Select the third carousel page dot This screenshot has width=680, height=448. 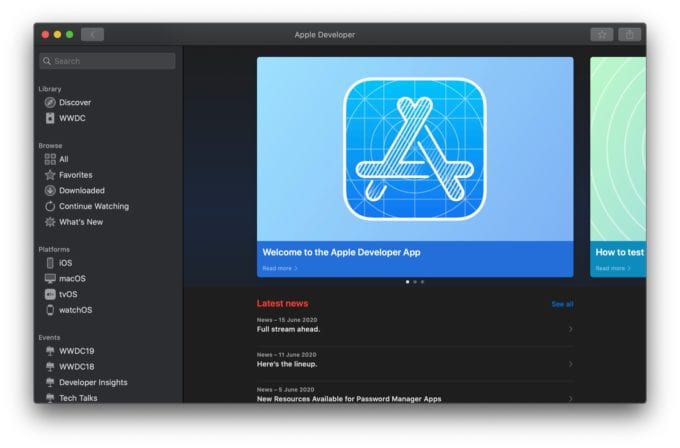pyautogui.click(x=422, y=282)
